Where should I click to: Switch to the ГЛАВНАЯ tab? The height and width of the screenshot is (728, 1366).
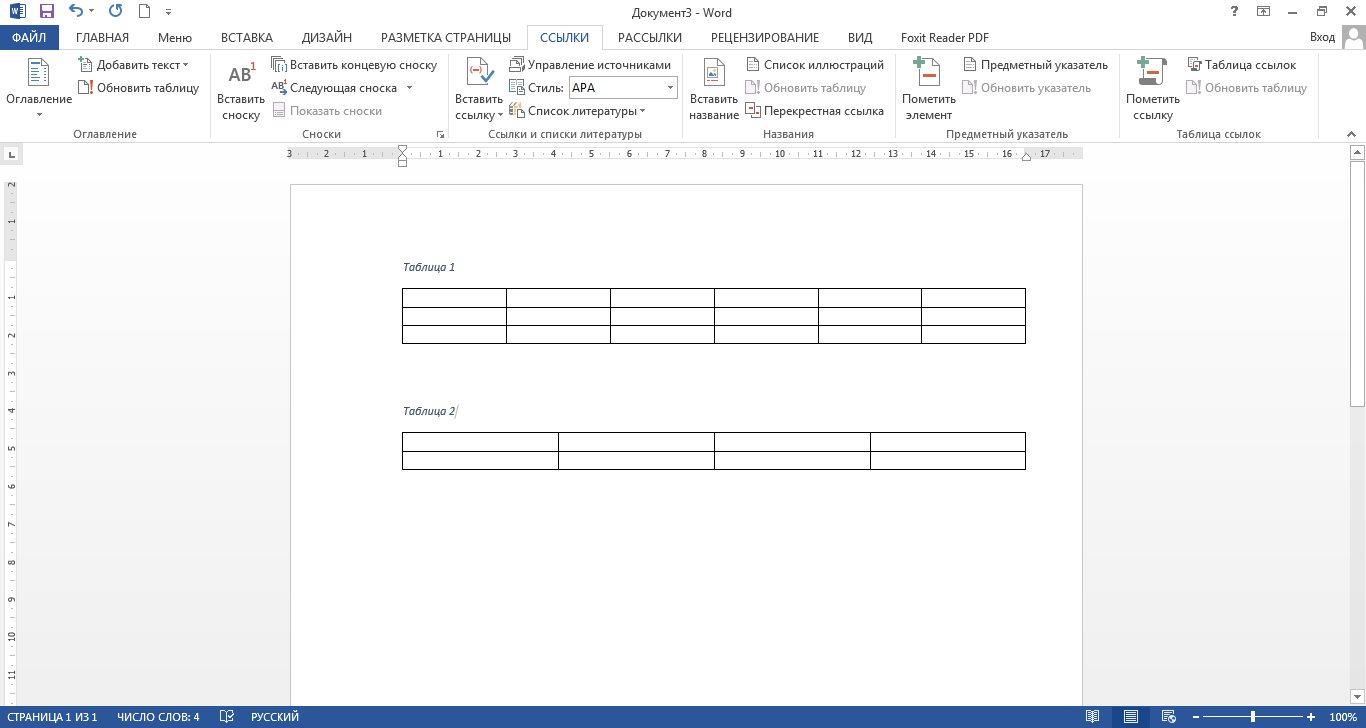102,38
